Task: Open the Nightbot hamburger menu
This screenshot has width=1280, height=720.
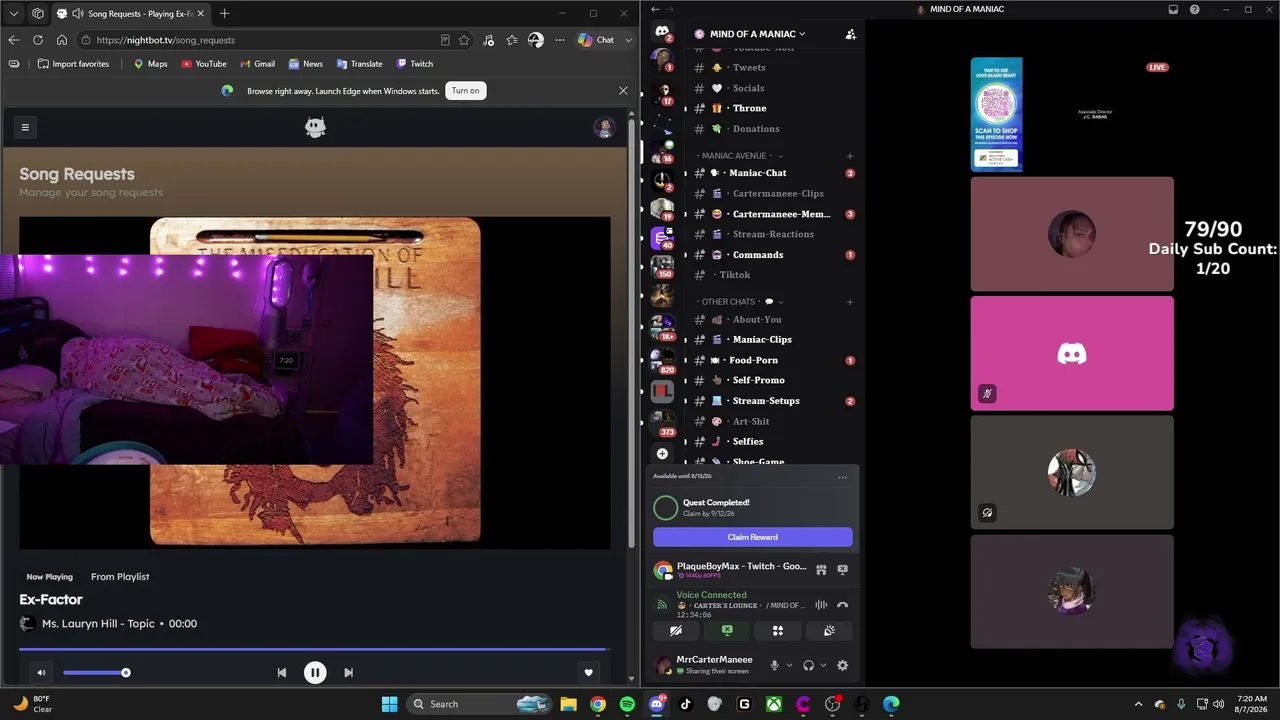Action: click(25, 127)
